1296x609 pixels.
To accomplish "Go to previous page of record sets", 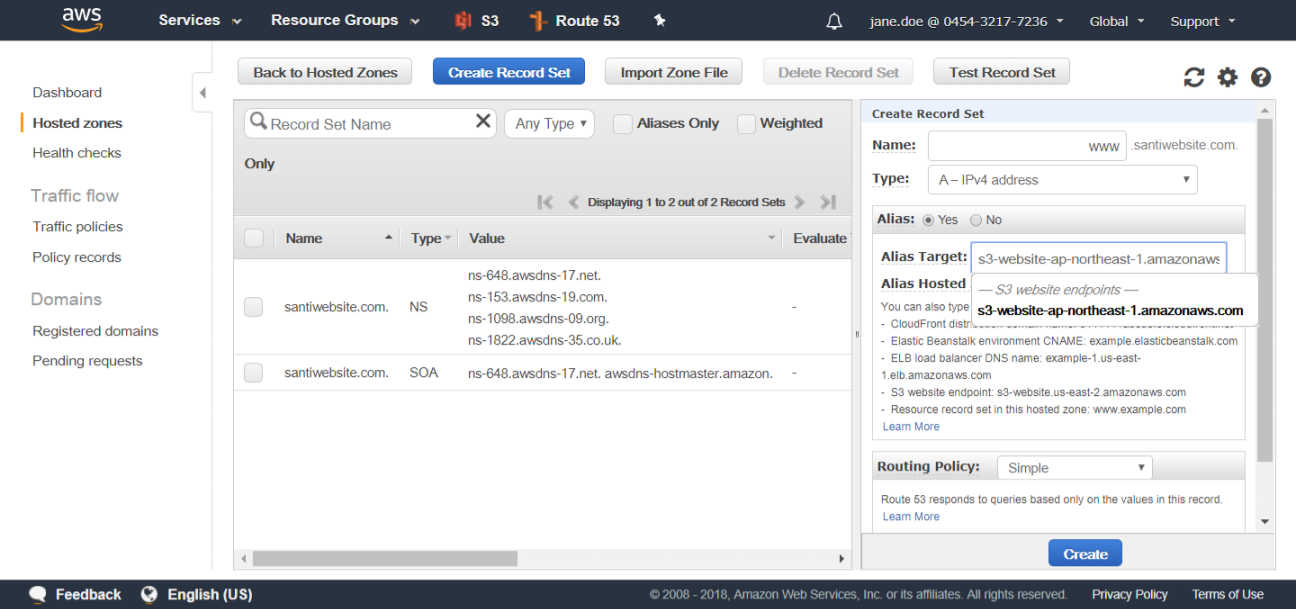I will coord(574,202).
